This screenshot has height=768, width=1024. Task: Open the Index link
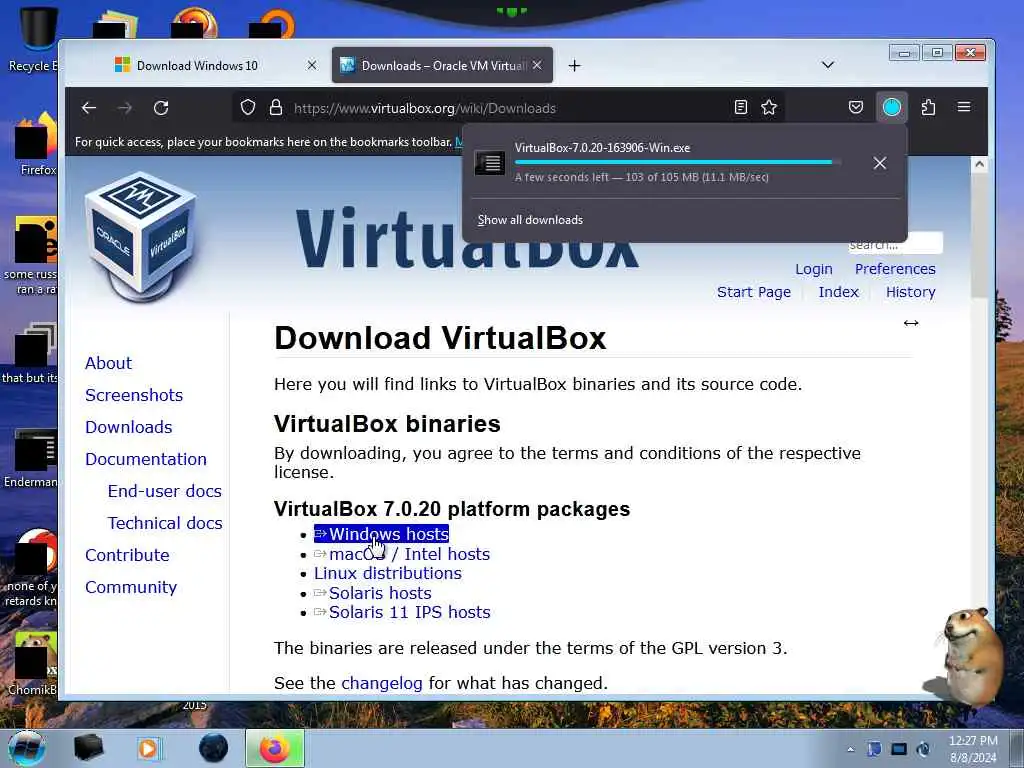tap(839, 292)
